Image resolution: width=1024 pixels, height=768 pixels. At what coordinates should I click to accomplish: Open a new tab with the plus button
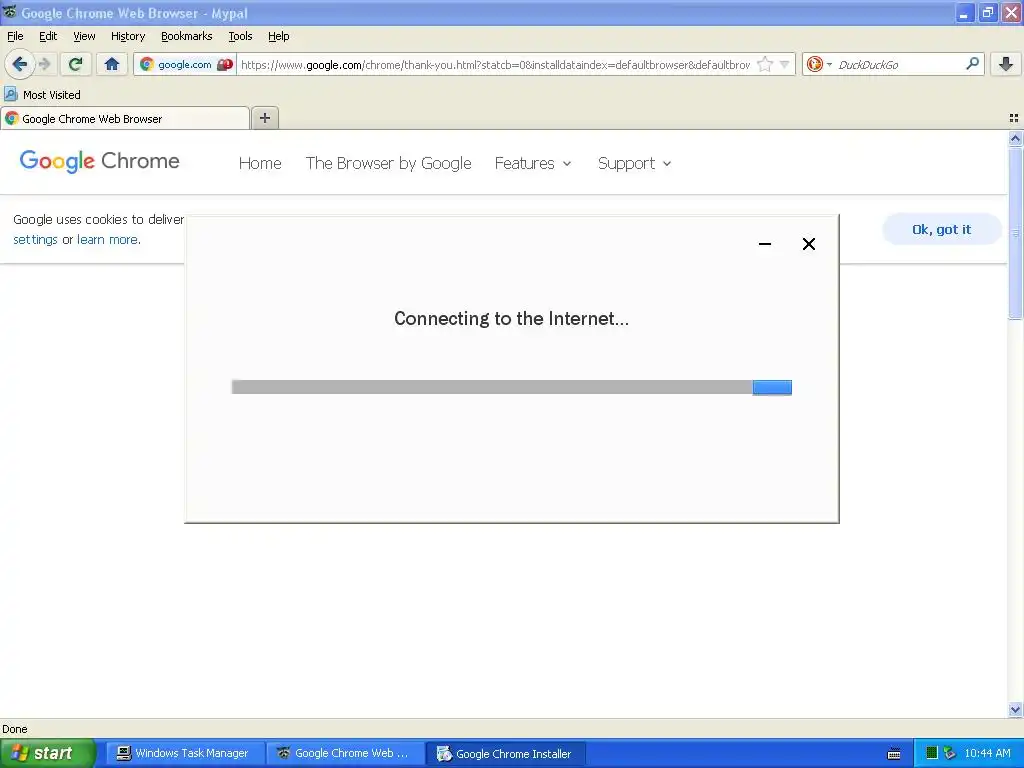tap(264, 118)
